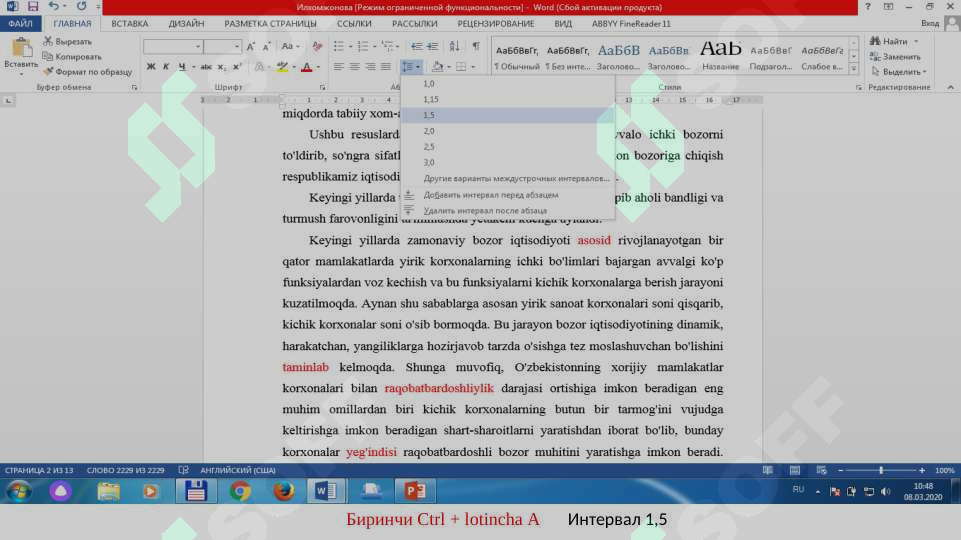Increase paragraph indent
The height and width of the screenshot is (540, 961).
point(432,47)
